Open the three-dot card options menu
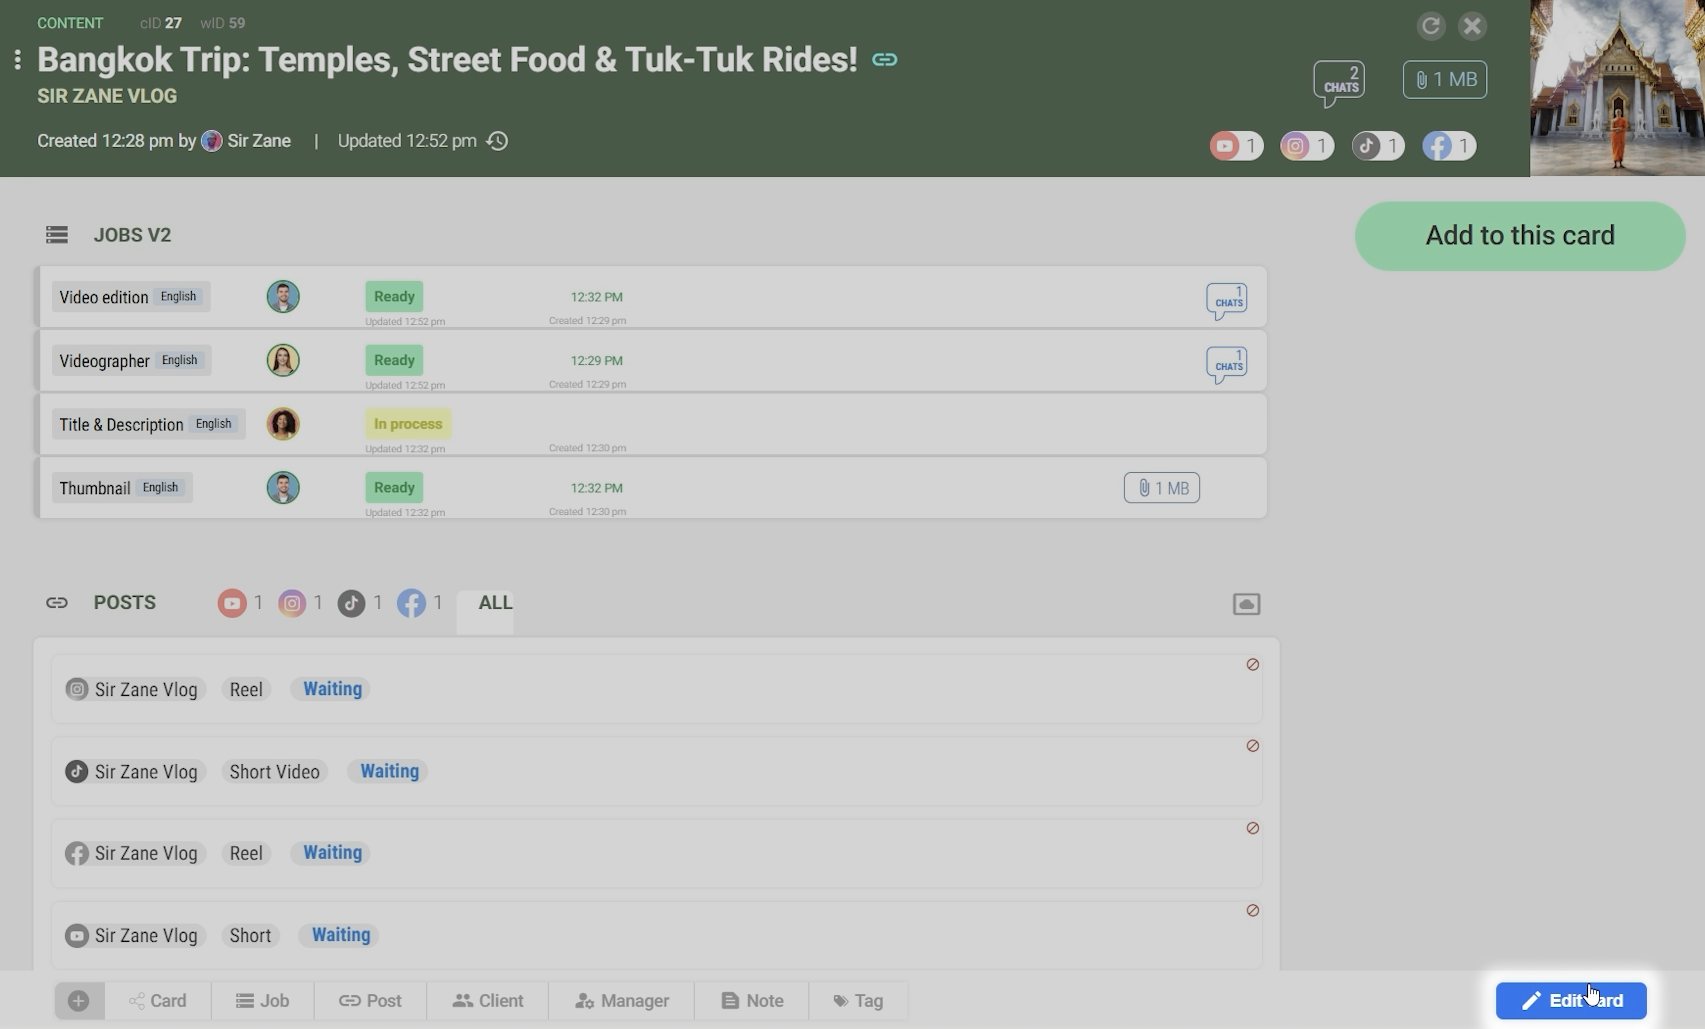Screen dimensions: 1705x1029 [17, 60]
